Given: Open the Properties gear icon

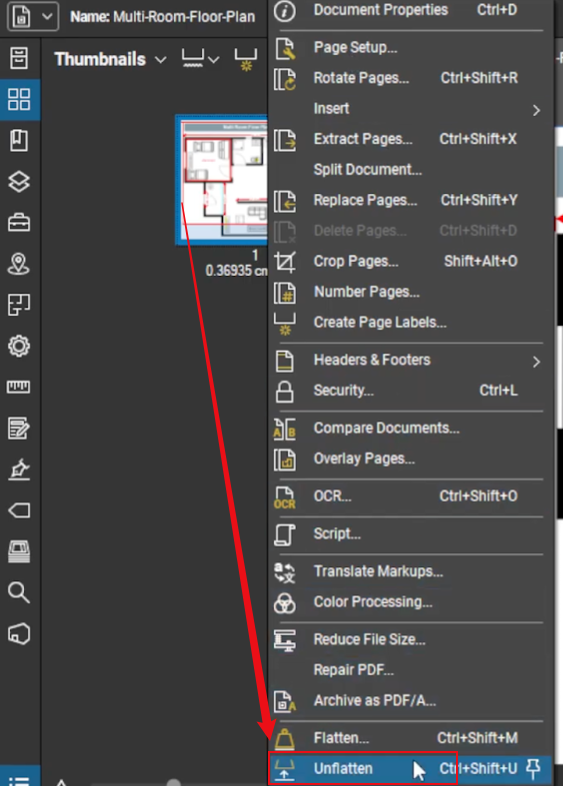Looking at the screenshot, I should coord(19,346).
